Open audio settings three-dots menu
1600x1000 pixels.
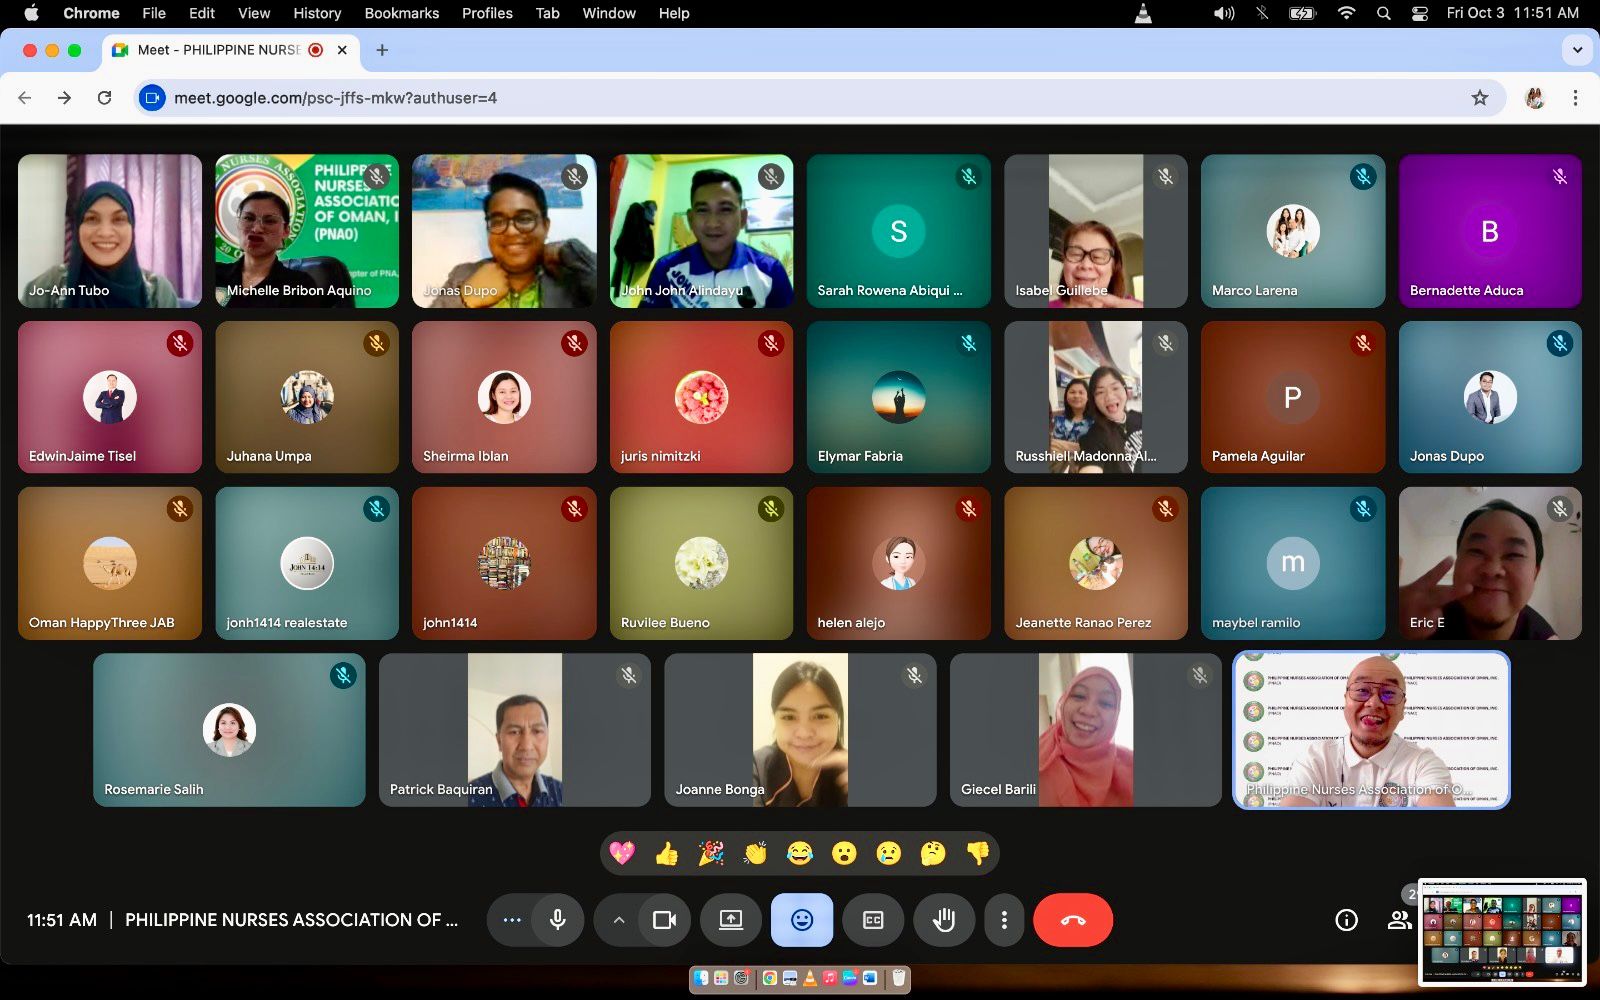(512, 920)
